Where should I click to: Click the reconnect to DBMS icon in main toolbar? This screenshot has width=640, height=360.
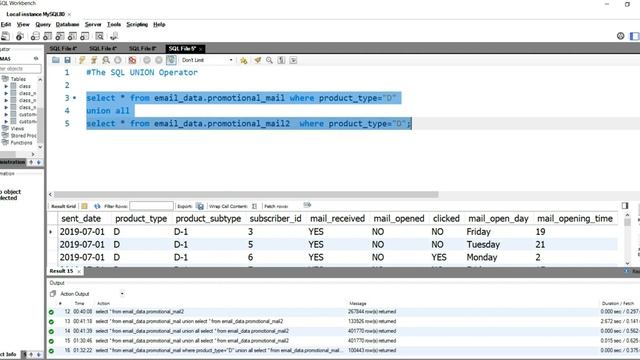coord(114,36)
